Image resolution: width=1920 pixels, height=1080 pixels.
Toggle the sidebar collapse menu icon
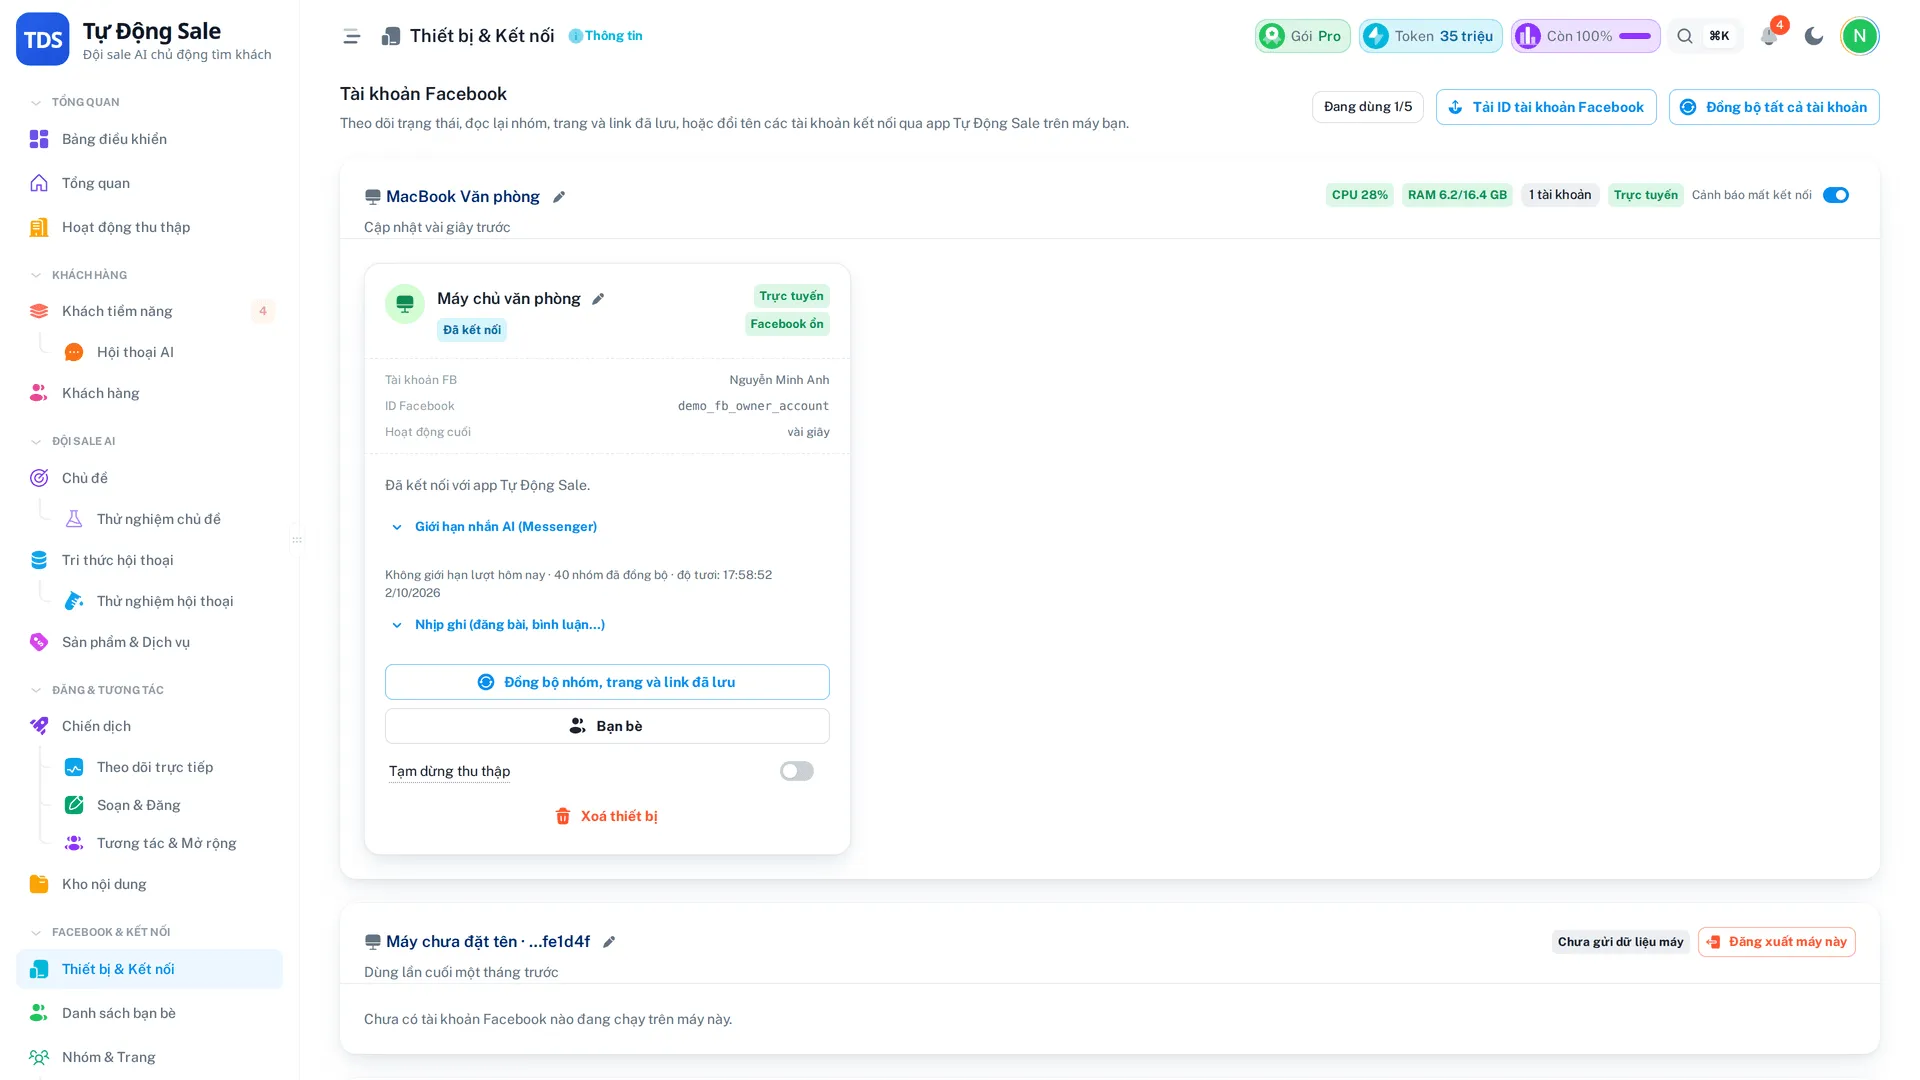351,36
